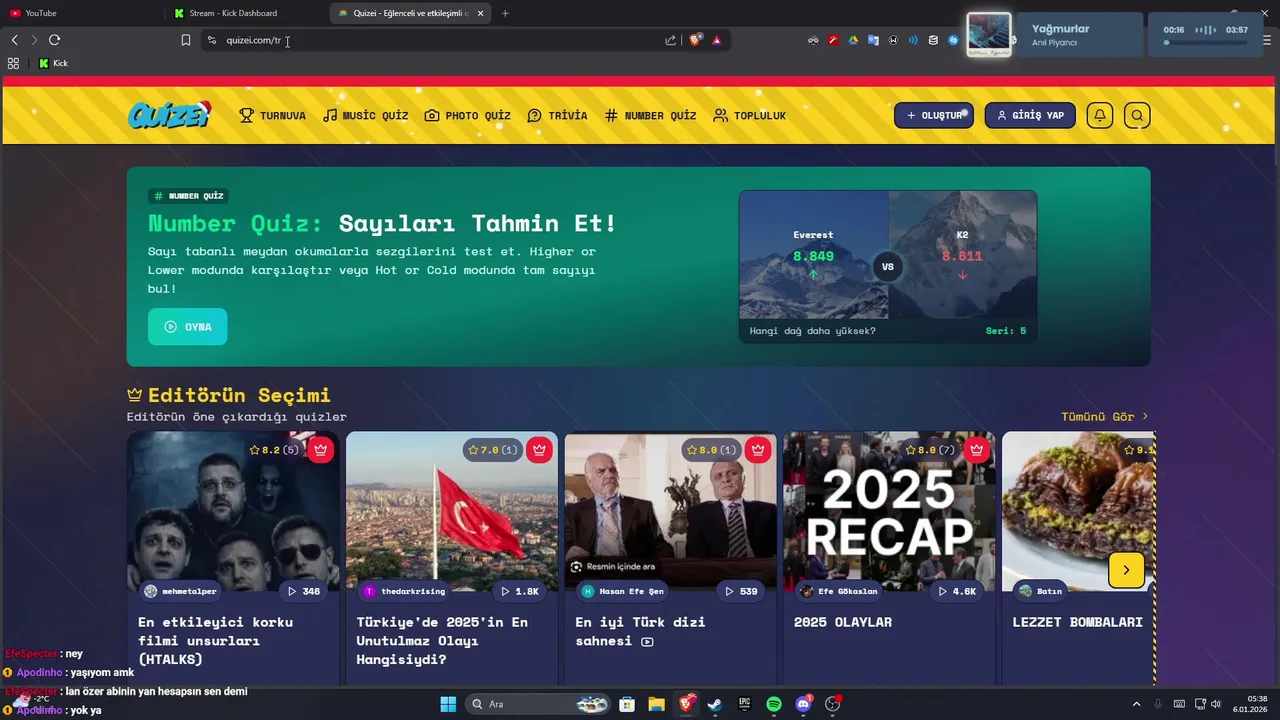The height and width of the screenshot is (720, 1280).
Task: Open the Turnuva menu item
Action: coord(273,115)
